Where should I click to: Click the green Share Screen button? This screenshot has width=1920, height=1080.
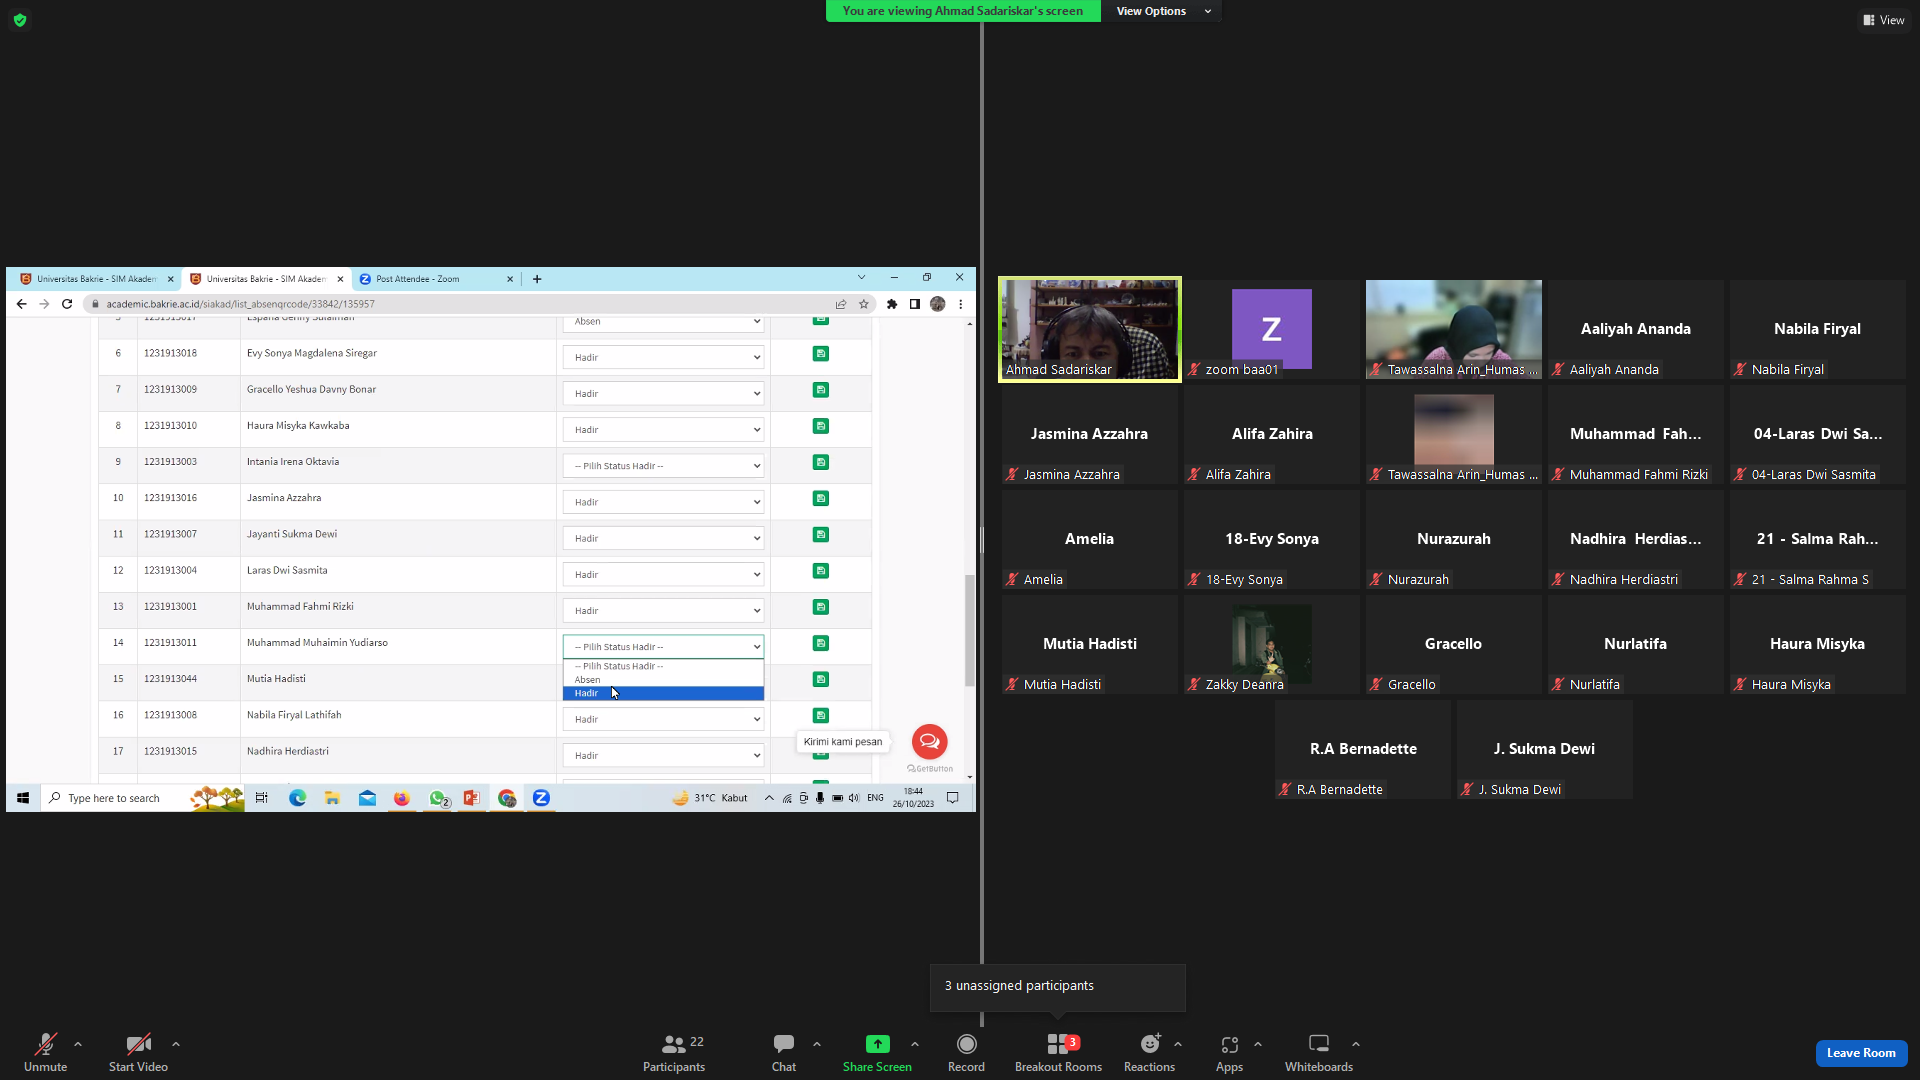[877, 1052]
